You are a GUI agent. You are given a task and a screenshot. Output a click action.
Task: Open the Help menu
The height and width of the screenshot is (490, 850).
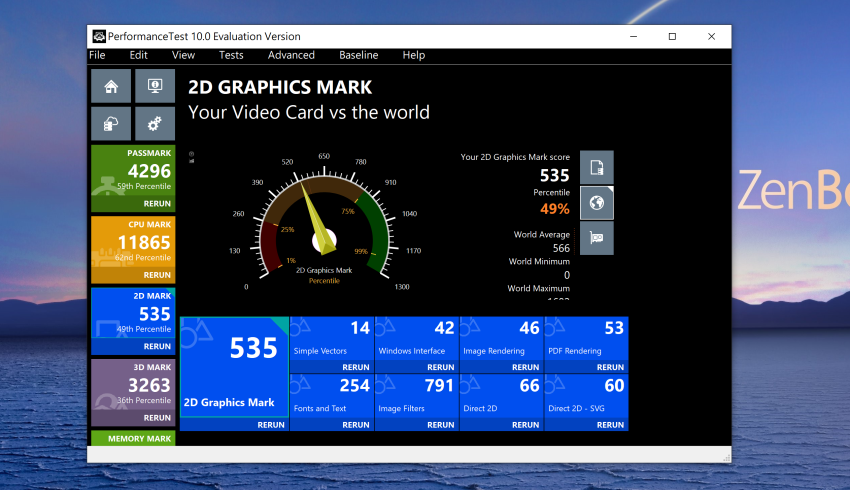point(414,55)
